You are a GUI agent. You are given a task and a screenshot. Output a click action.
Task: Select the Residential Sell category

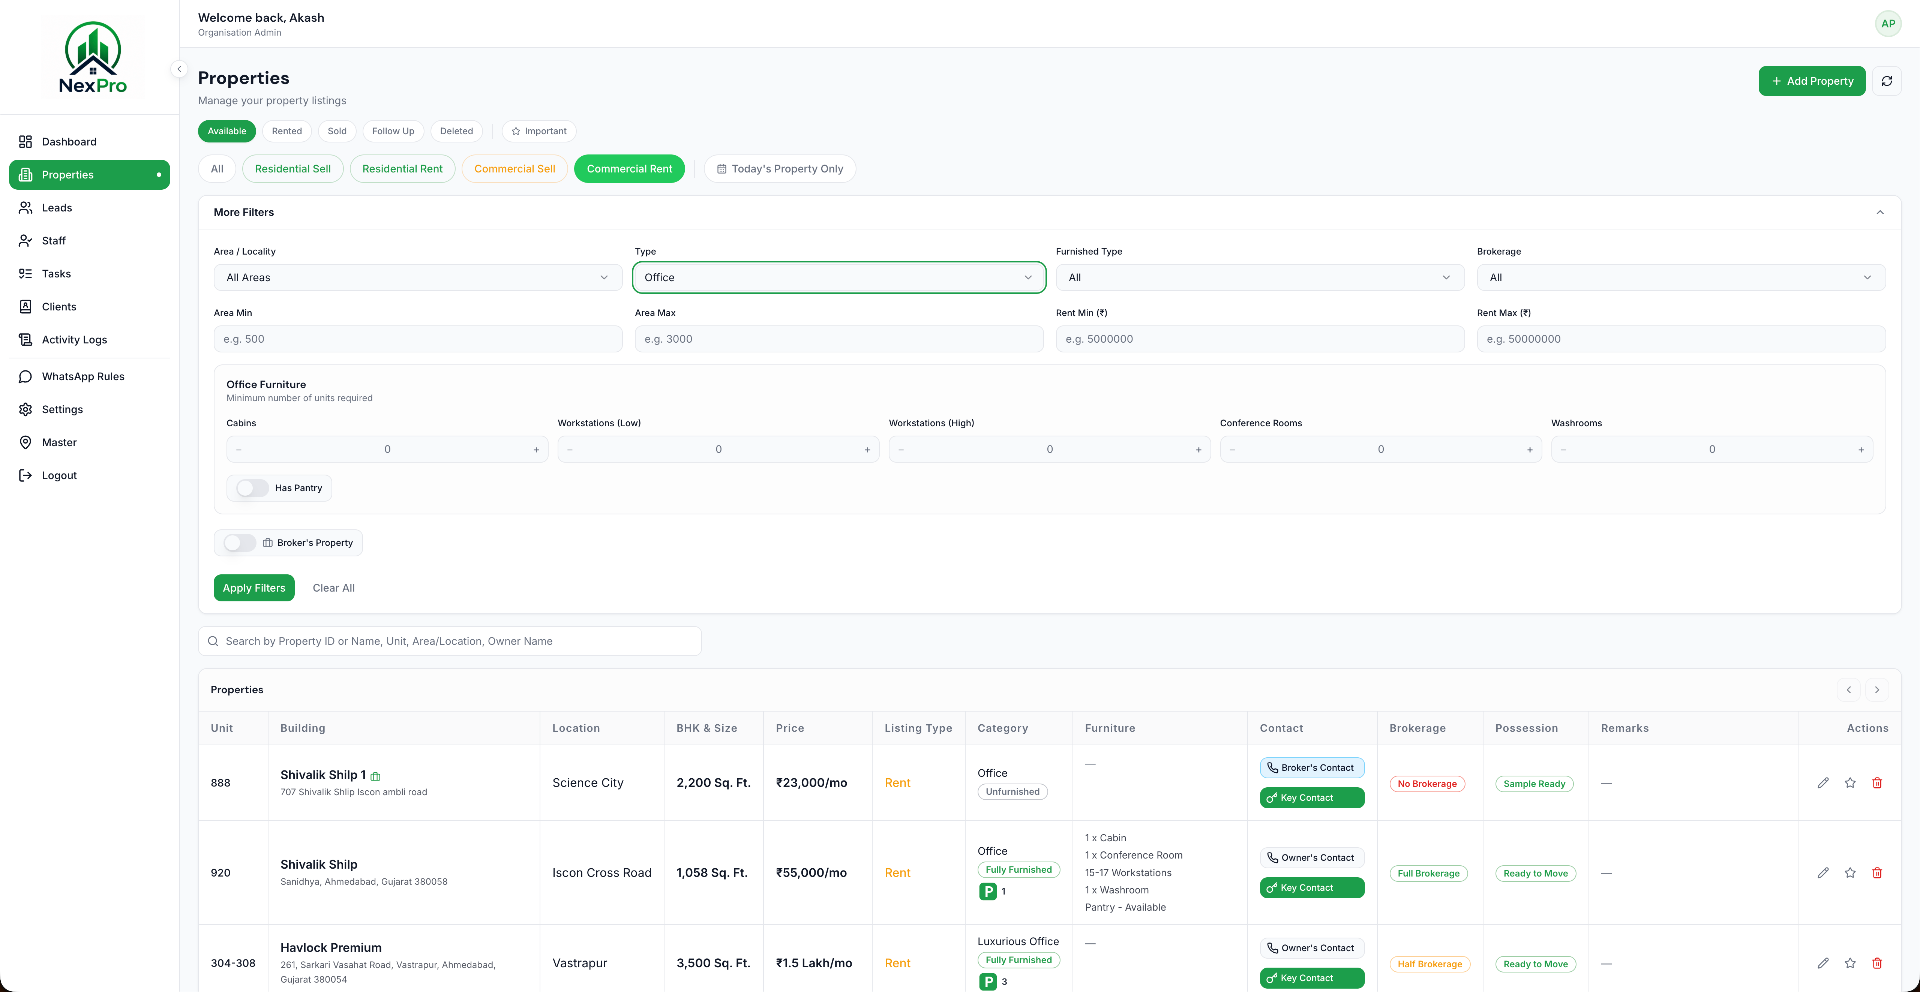[x=293, y=169]
